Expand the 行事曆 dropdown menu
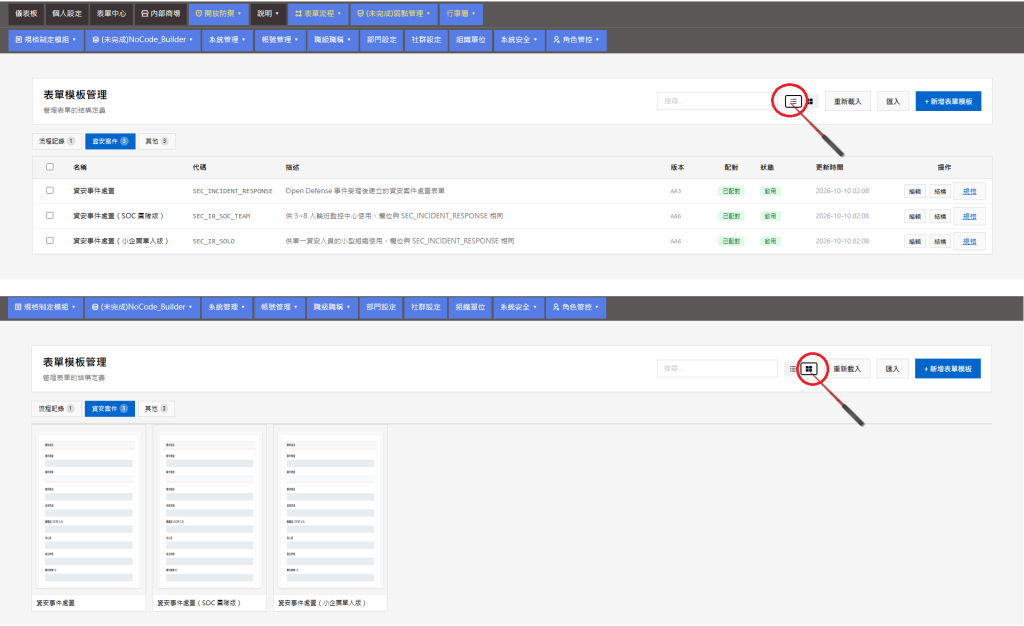This screenshot has height=626, width=1024. tap(461, 13)
